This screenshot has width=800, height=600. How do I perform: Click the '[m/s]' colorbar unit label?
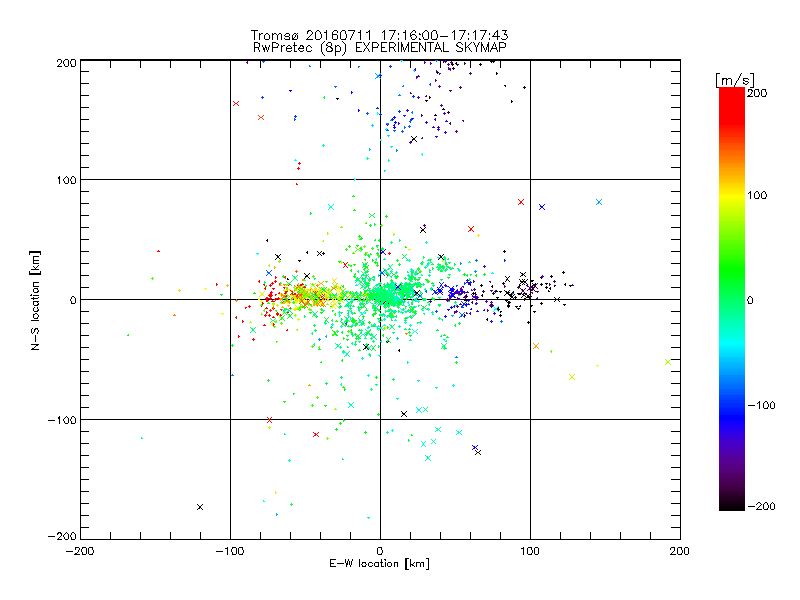coord(735,80)
